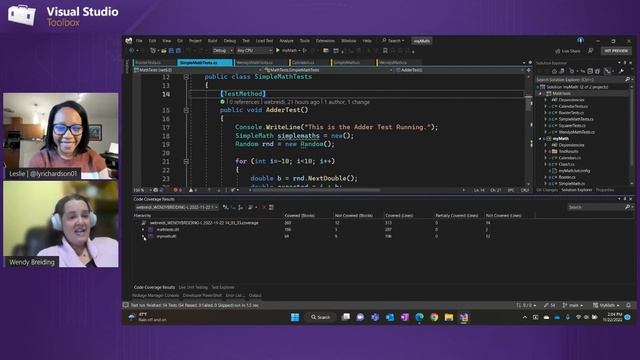The height and width of the screenshot is (360, 640).
Task: Click the red delete results icon in Code Coverage
Action: tap(264, 207)
